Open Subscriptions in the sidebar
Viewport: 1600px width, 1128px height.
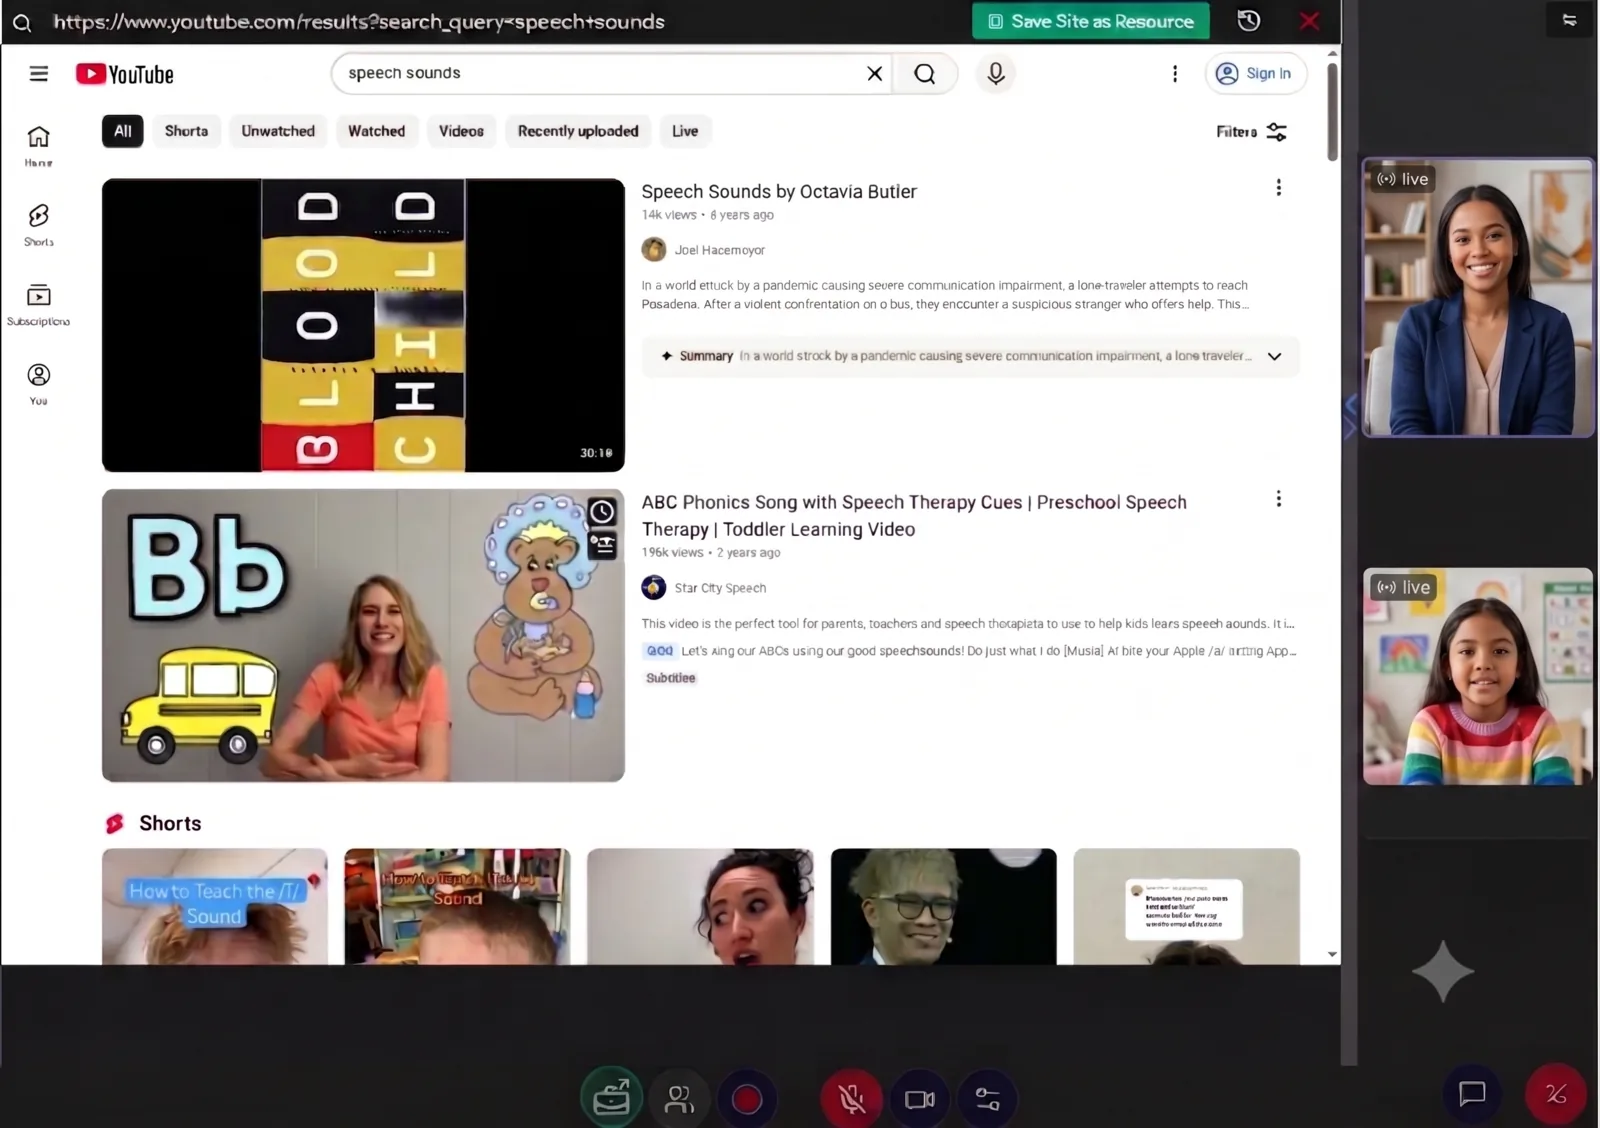tap(39, 305)
